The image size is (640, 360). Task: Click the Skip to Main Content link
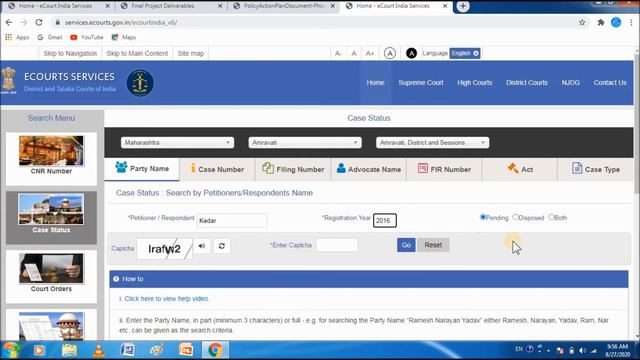click(x=137, y=53)
